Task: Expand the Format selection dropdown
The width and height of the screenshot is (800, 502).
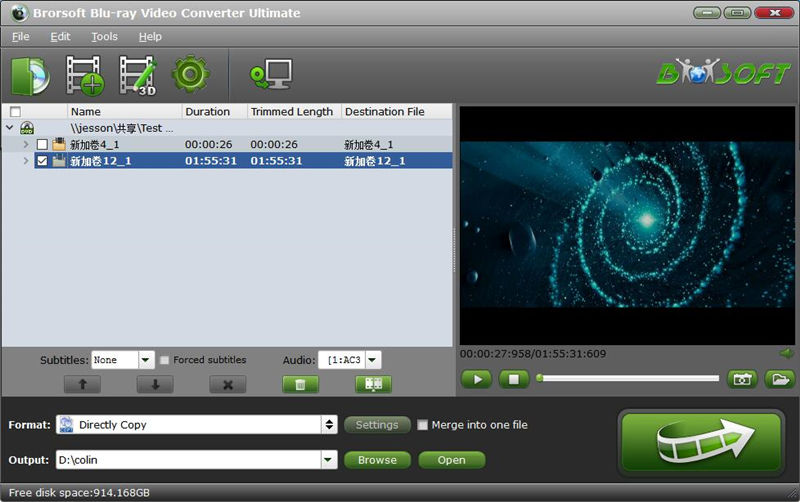Action: (x=329, y=425)
